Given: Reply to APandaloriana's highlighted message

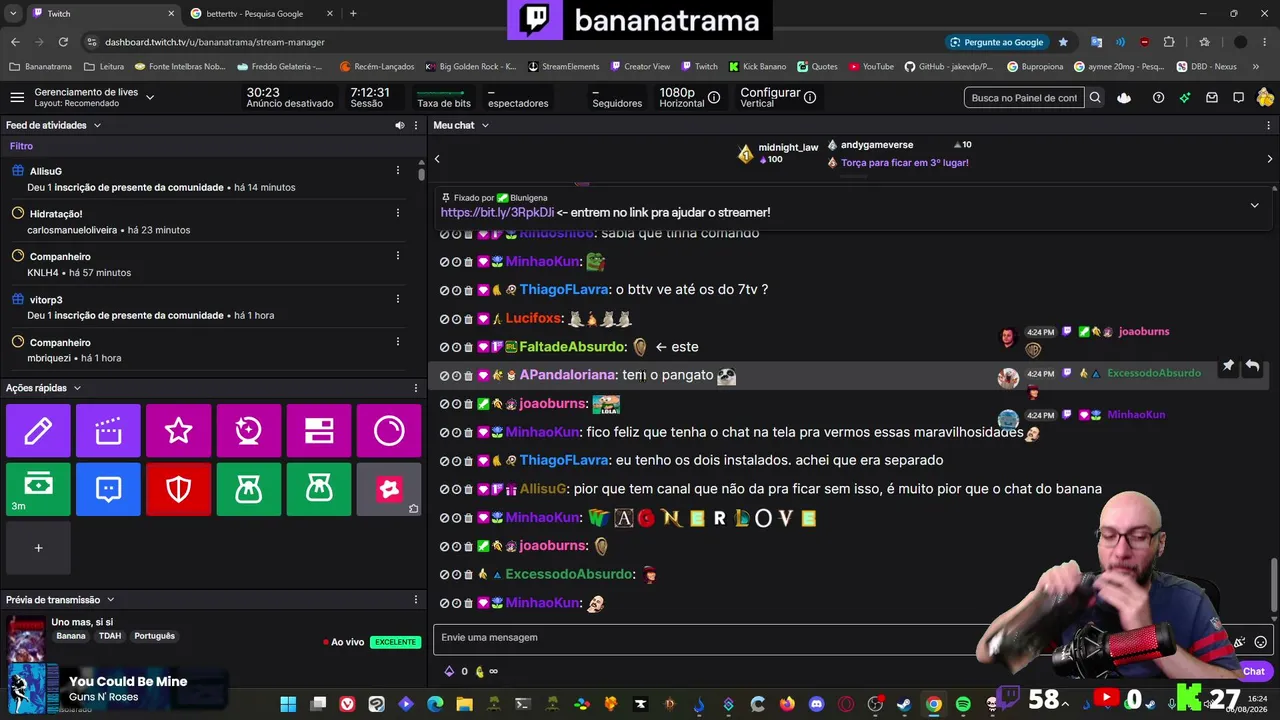Looking at the screenshot, I should pyautogui.click(x=1252, y=366).
